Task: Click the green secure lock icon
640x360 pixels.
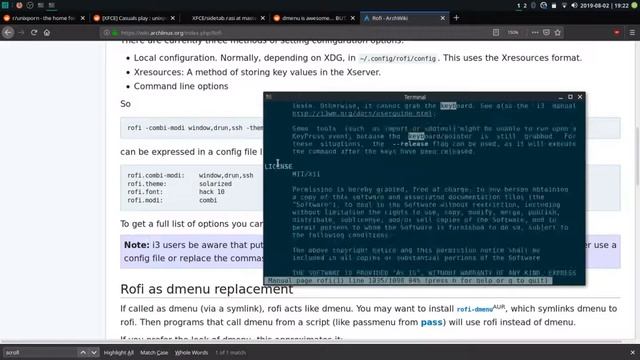Action: click(x=115, y=33)
